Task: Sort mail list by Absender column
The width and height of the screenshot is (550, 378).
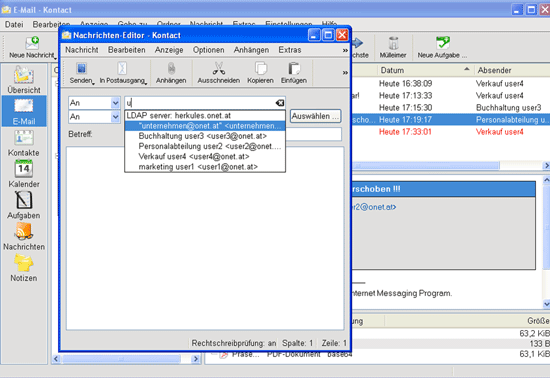Action: pos(511,70)
